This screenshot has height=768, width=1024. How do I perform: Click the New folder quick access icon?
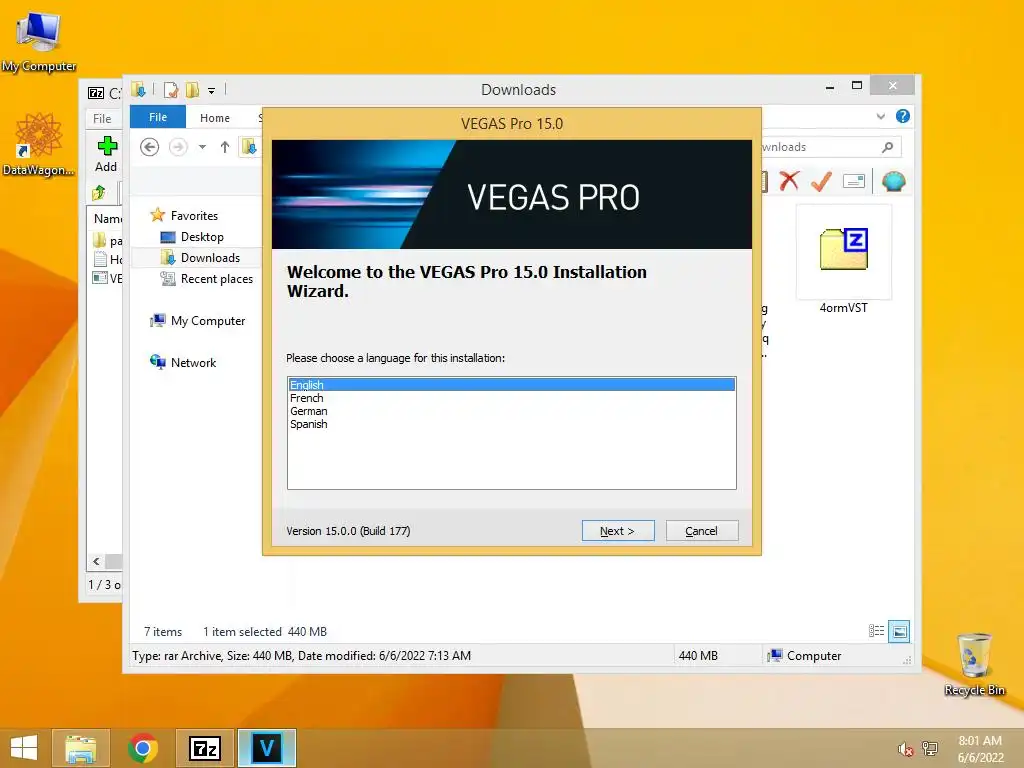coord(192,89)
